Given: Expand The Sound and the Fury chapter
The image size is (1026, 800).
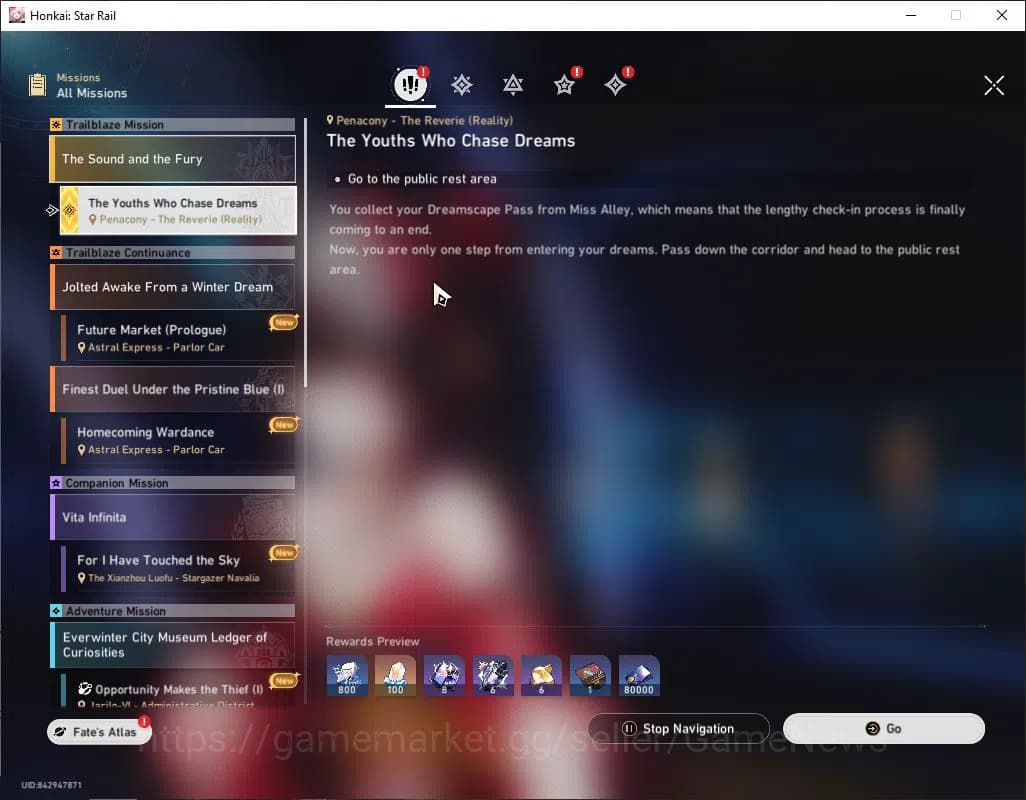Looking at the screenshot, I should pos(173,159).
